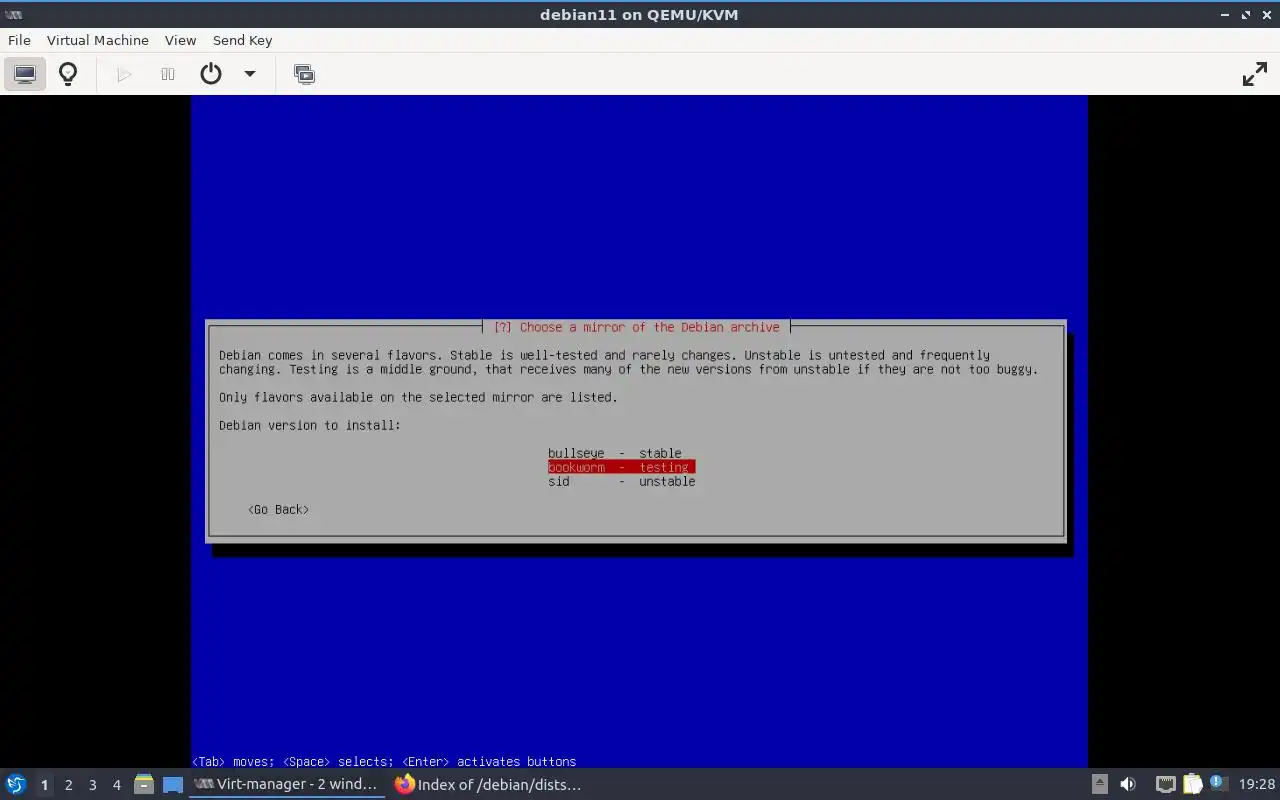Select sid - unstable version
The image size is (1280, 800).
click(621, 481)
